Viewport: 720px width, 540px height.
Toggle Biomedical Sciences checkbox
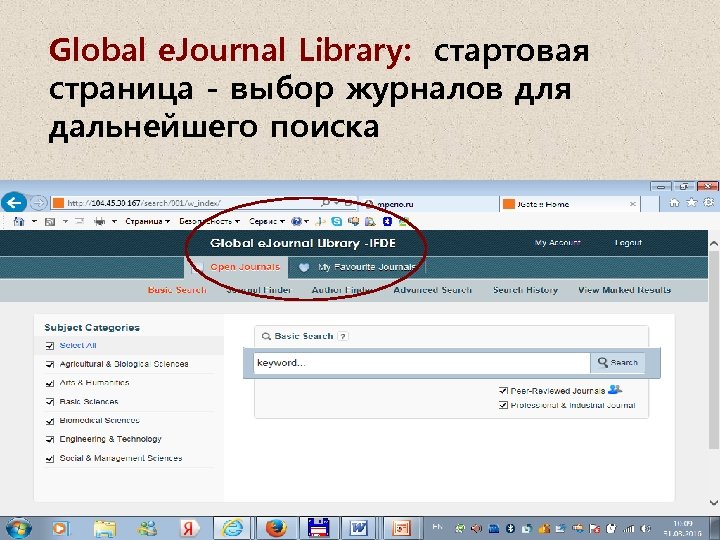[50, 421]
